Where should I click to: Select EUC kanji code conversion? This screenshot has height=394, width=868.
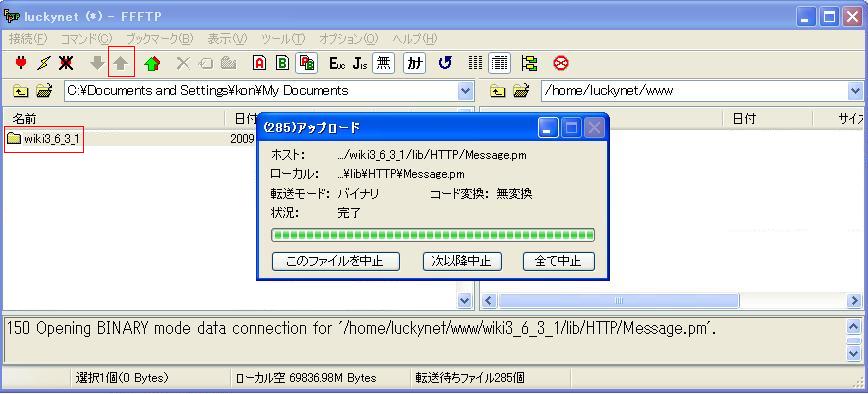(x=337, y=63)
